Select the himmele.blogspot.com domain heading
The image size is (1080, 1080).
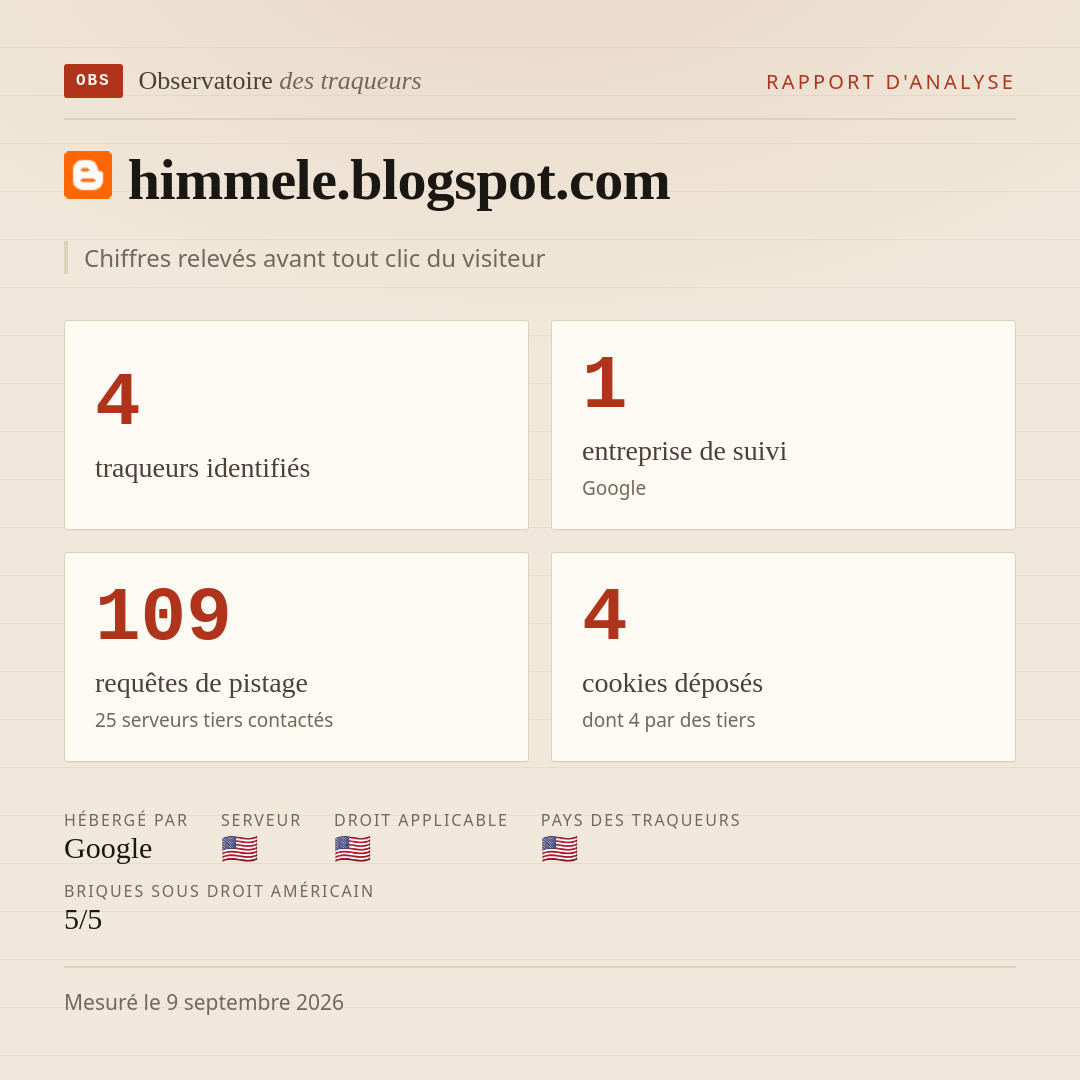pos(399,180)
